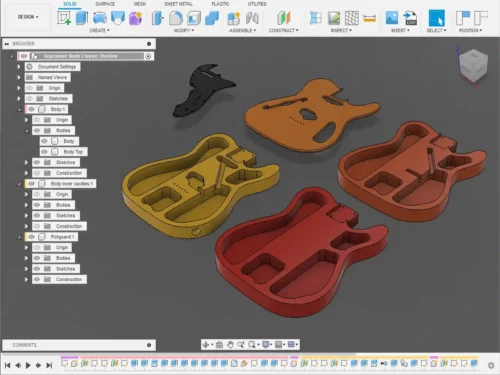The image size is (500, 375).
Task: Select the Shell tool
Action: (x=194, y=18)
